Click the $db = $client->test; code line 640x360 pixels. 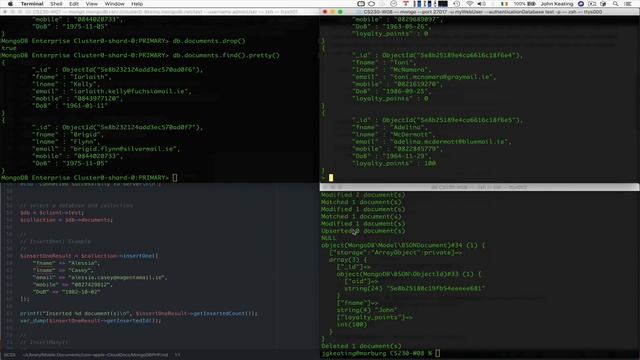click(x=52, y=213)
